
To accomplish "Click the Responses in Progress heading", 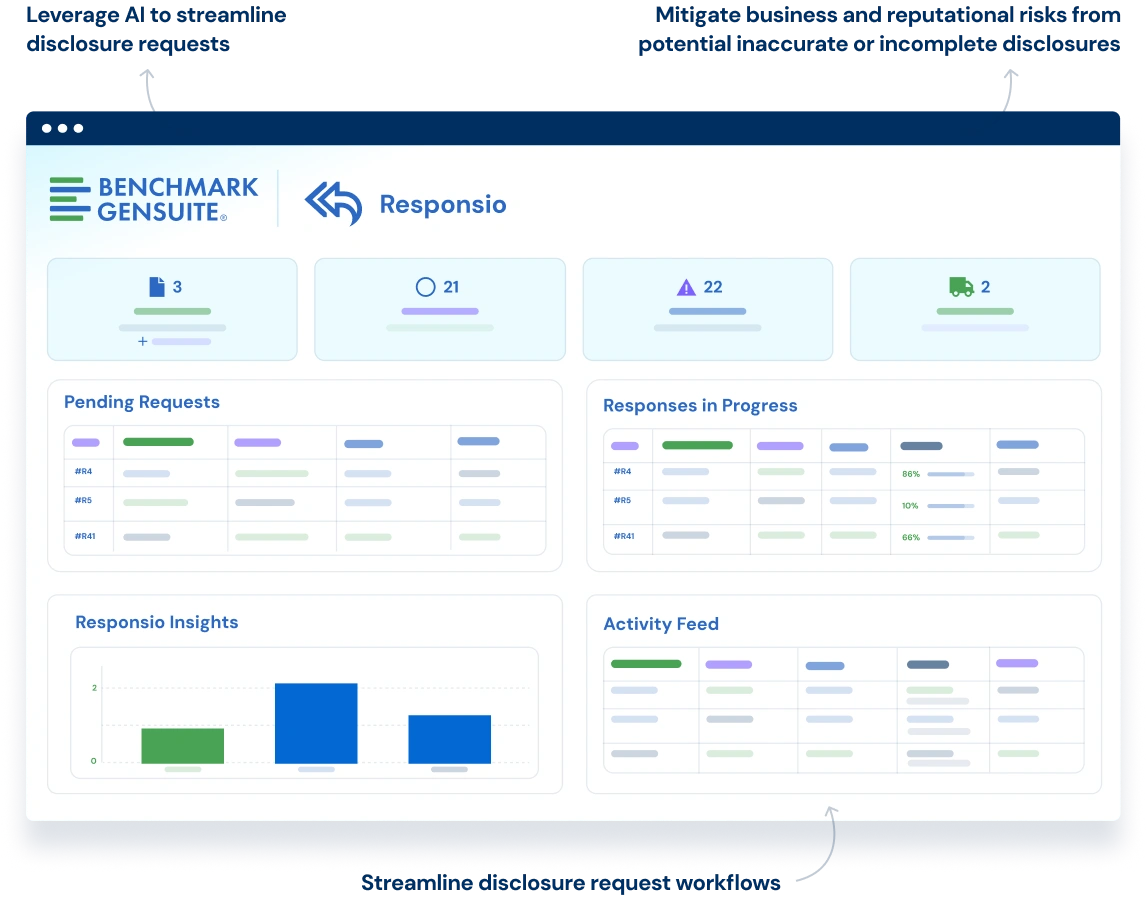I will tap(700, 406).
